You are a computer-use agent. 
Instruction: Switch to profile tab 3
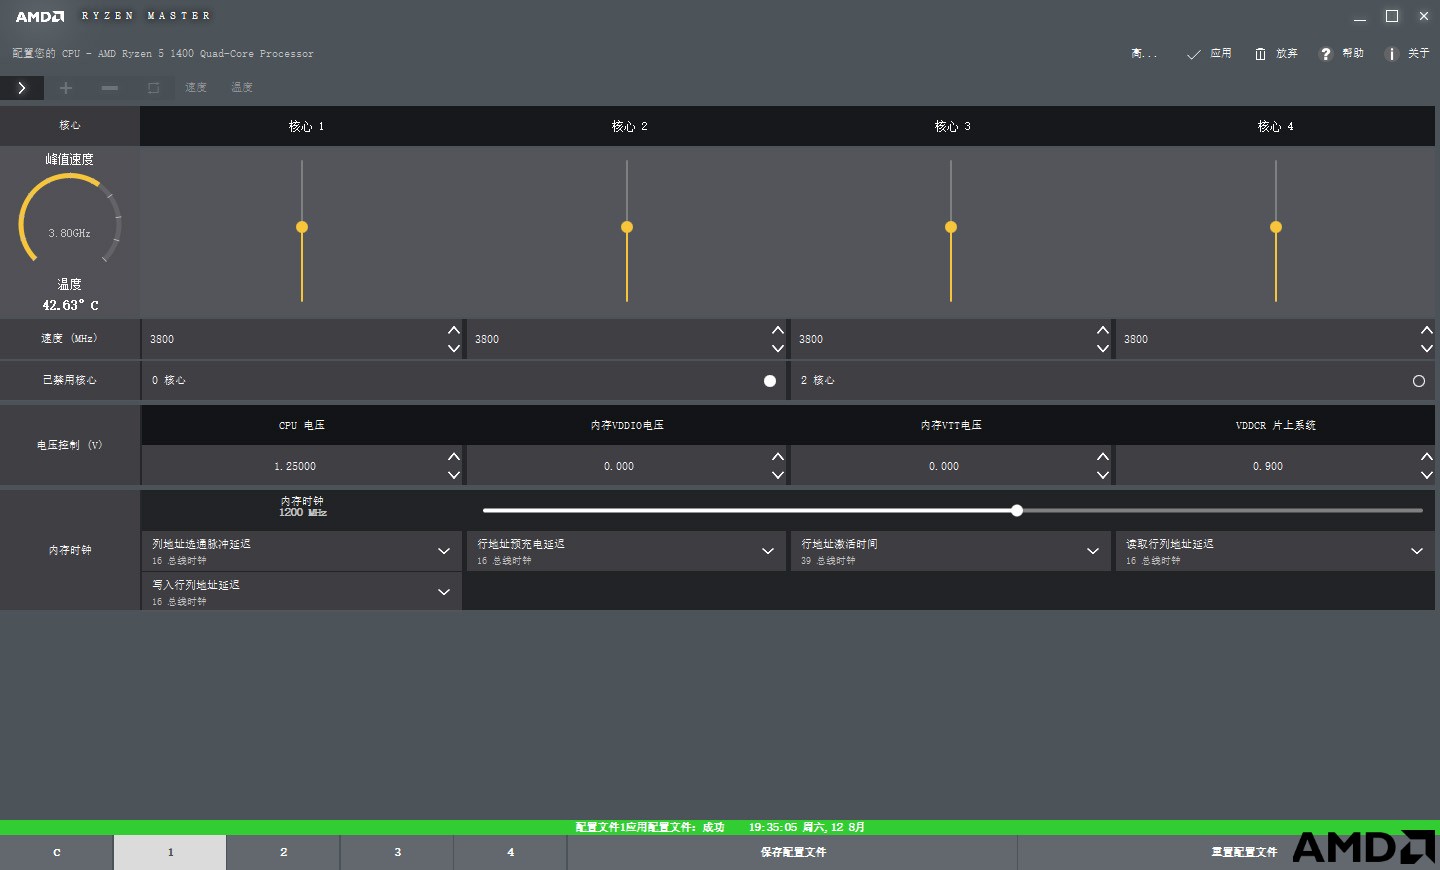(x=397, y=853)
